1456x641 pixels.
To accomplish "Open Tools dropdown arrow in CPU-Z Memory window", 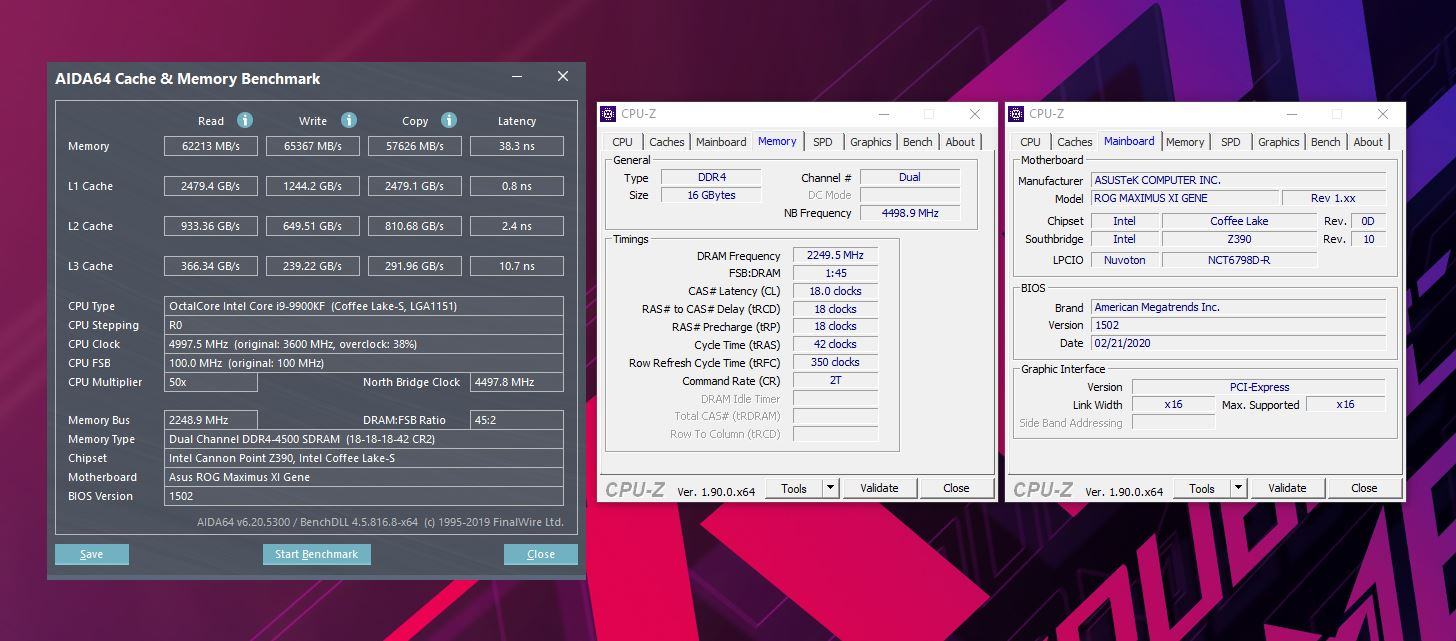I will (830, 488).
